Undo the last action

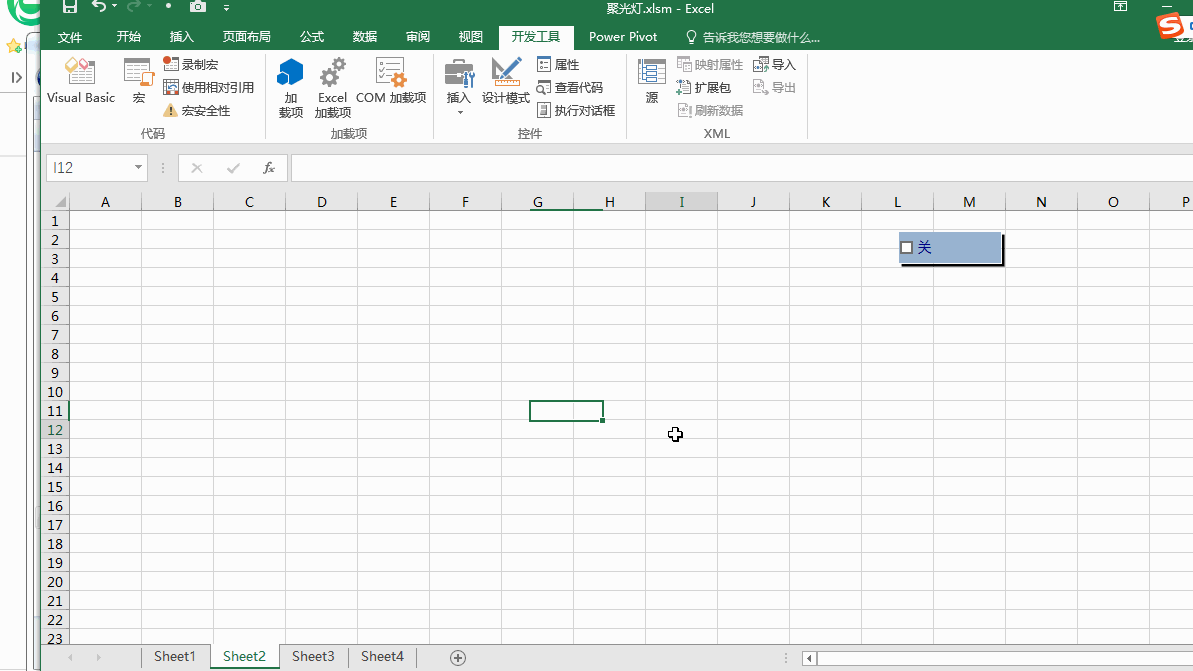point(99,6)
